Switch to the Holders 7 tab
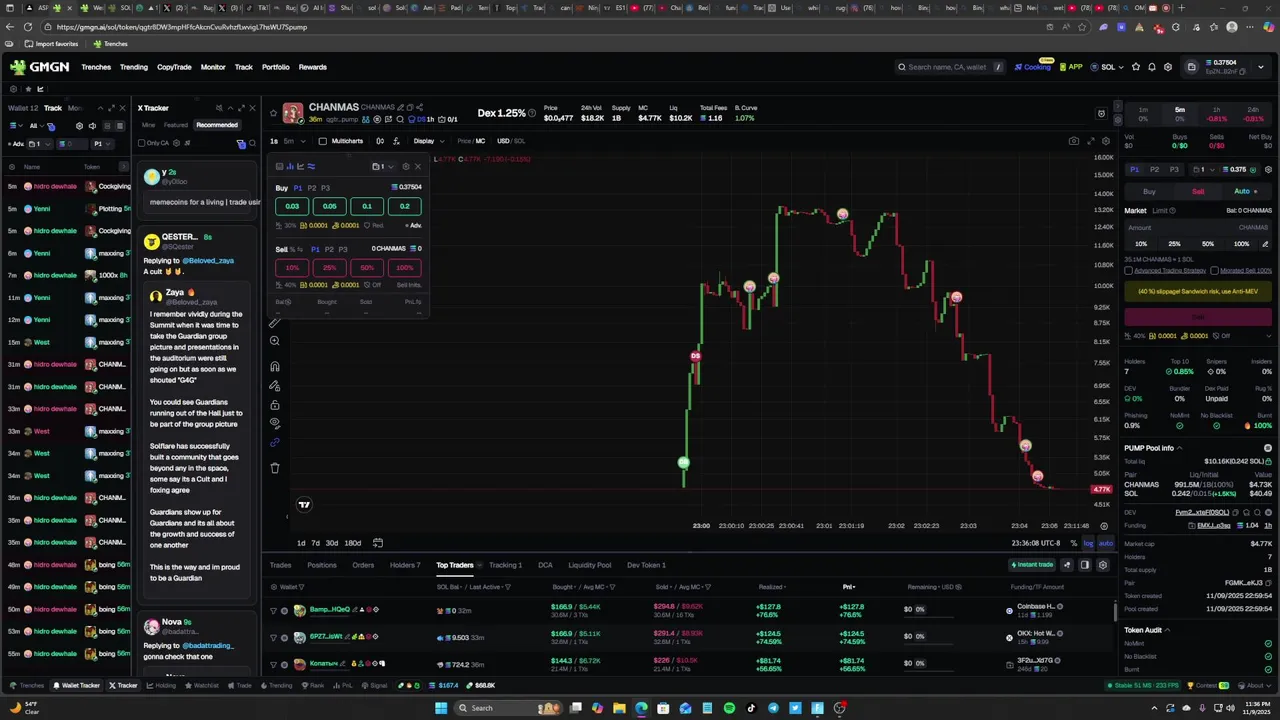 pos(405,565)
